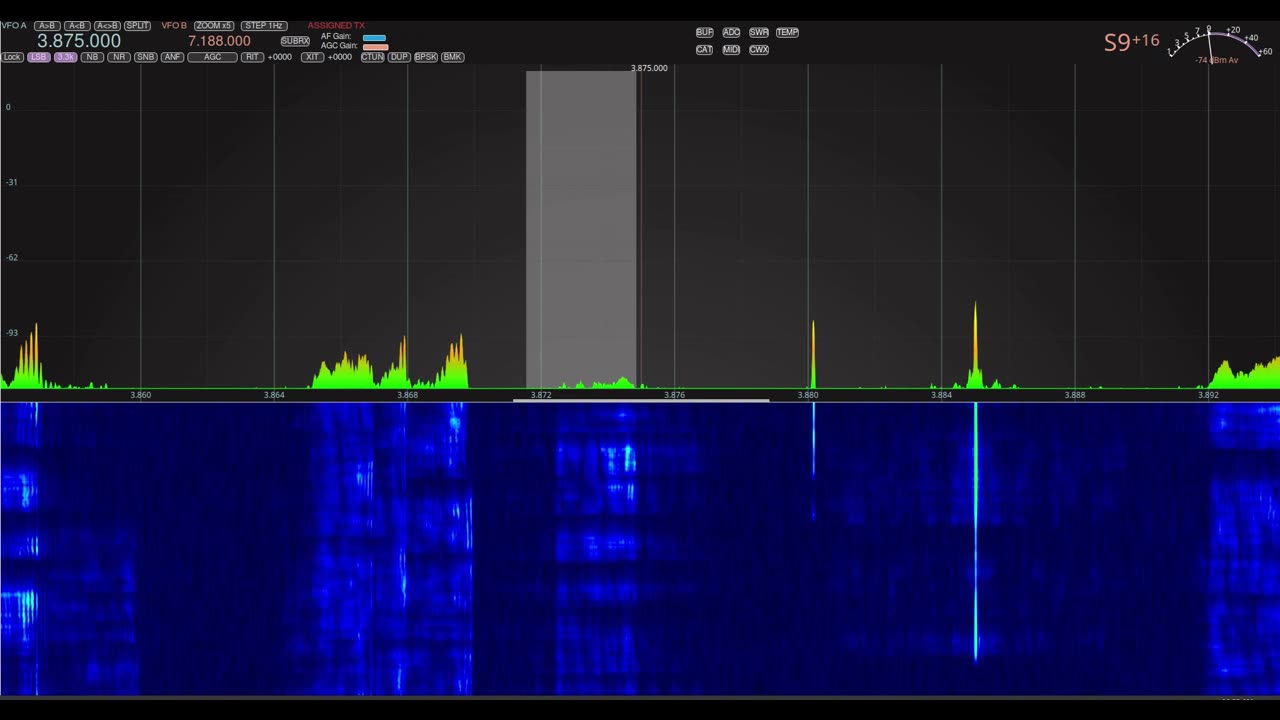Click the 3.875.000 cursor frequency label
1280x720 pixels.
(649, 68)
